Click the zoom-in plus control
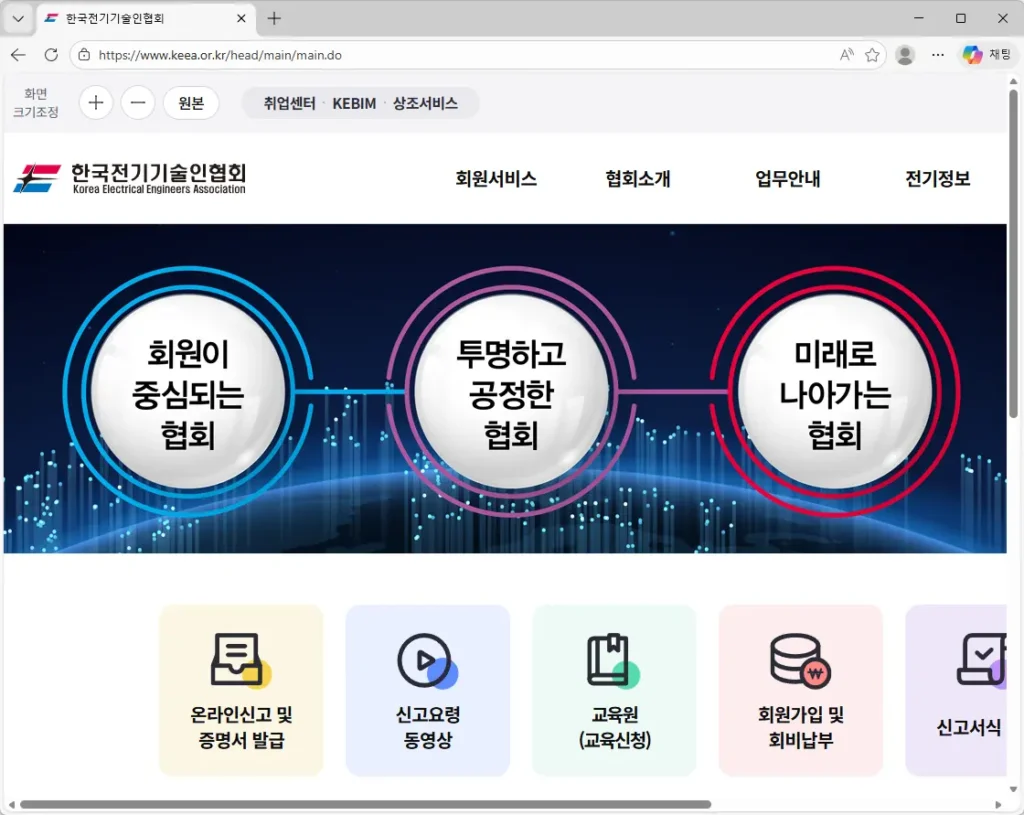This screenshot has width=1024, height=815. pos(95,103)
